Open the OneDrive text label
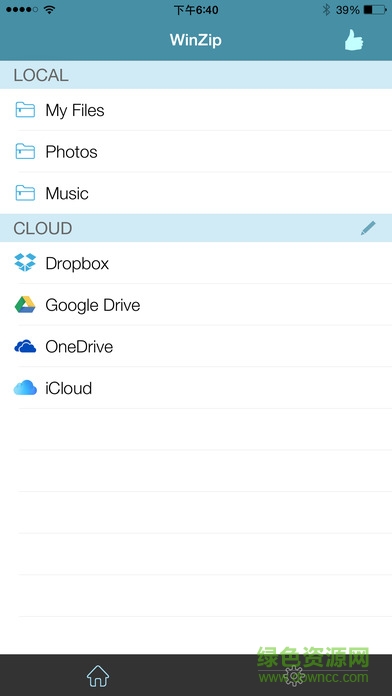The width and height of the screenshot is (392, 696). point(79,347)
